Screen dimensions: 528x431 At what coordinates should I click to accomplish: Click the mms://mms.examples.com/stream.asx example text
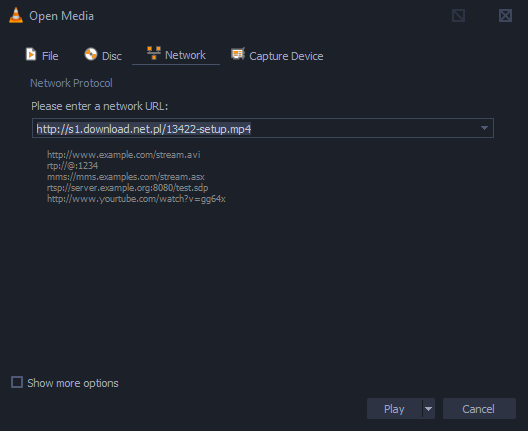126,177
